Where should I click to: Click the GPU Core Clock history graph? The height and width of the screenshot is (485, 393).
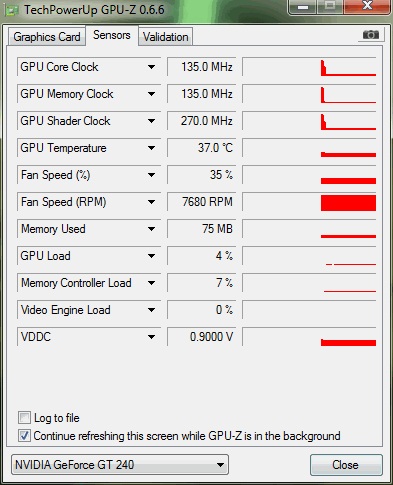tap(310, 67)
